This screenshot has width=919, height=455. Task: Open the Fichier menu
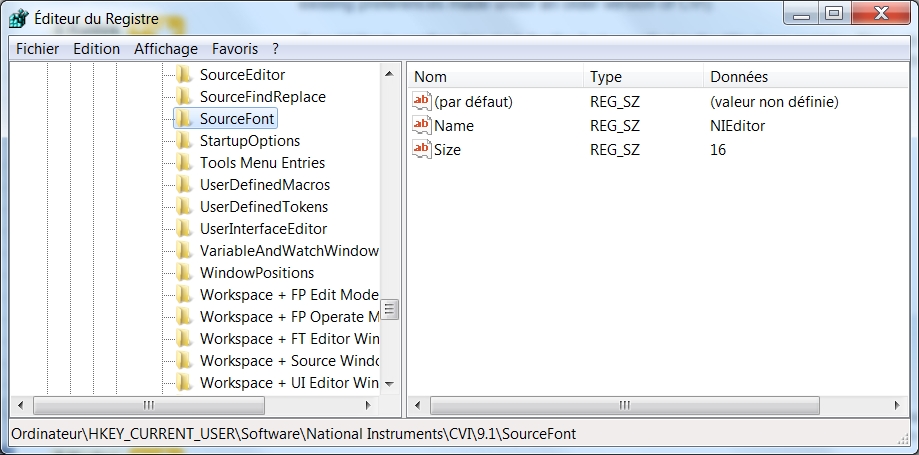[38, 48]
